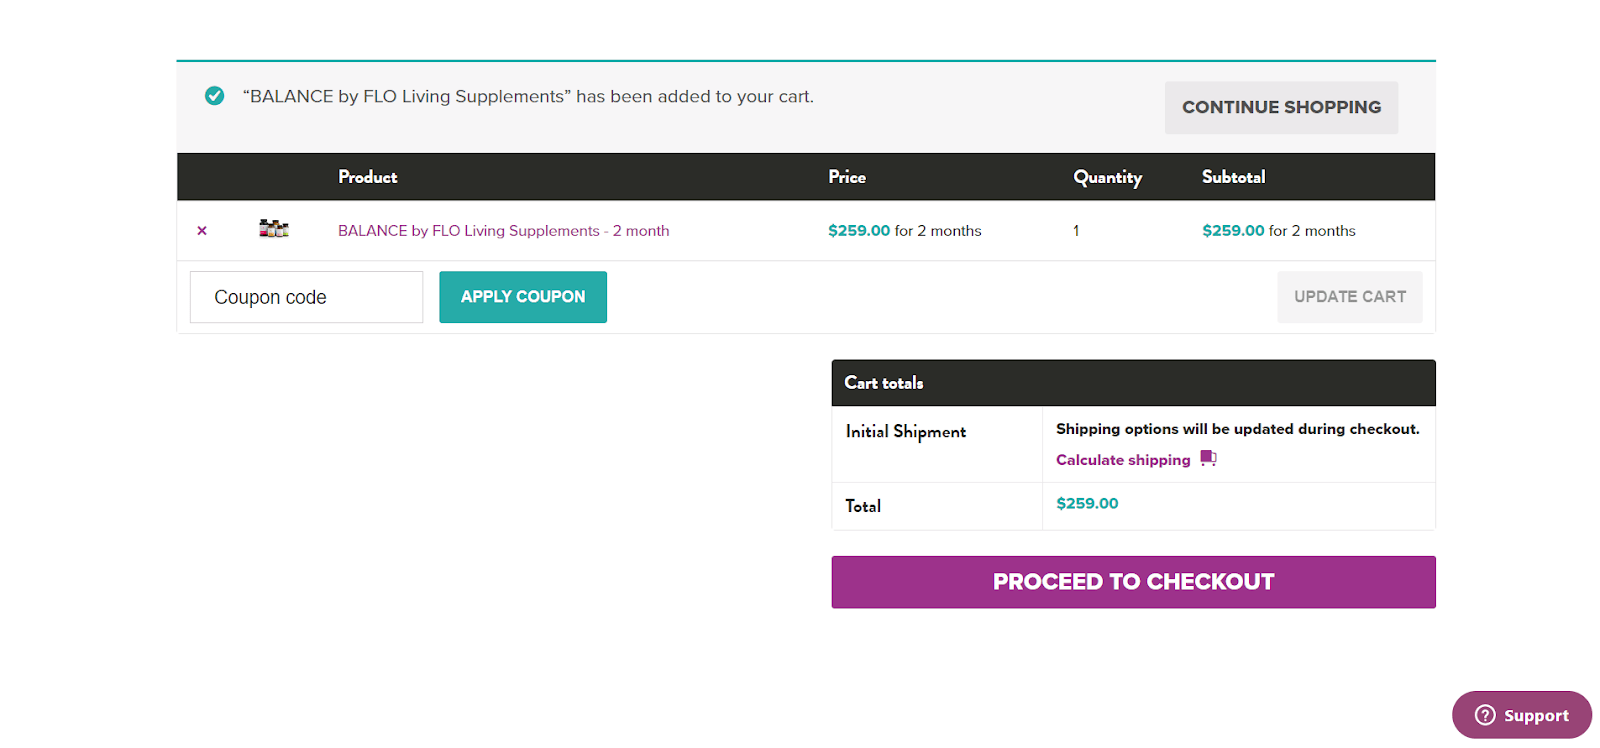1600x748 pixels.
Task: Open the BALANCE by FLO Living Supplements link
Action: (503, 231)
